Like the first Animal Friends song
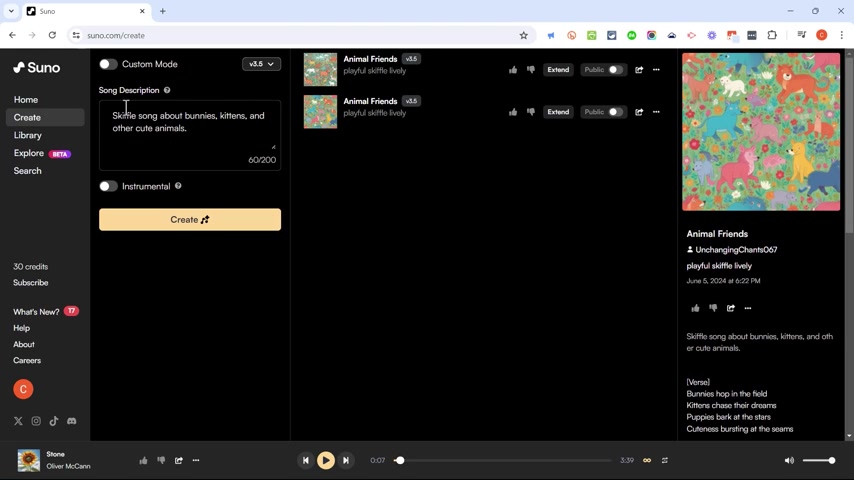The image size is (854, 480). [513, 70]
